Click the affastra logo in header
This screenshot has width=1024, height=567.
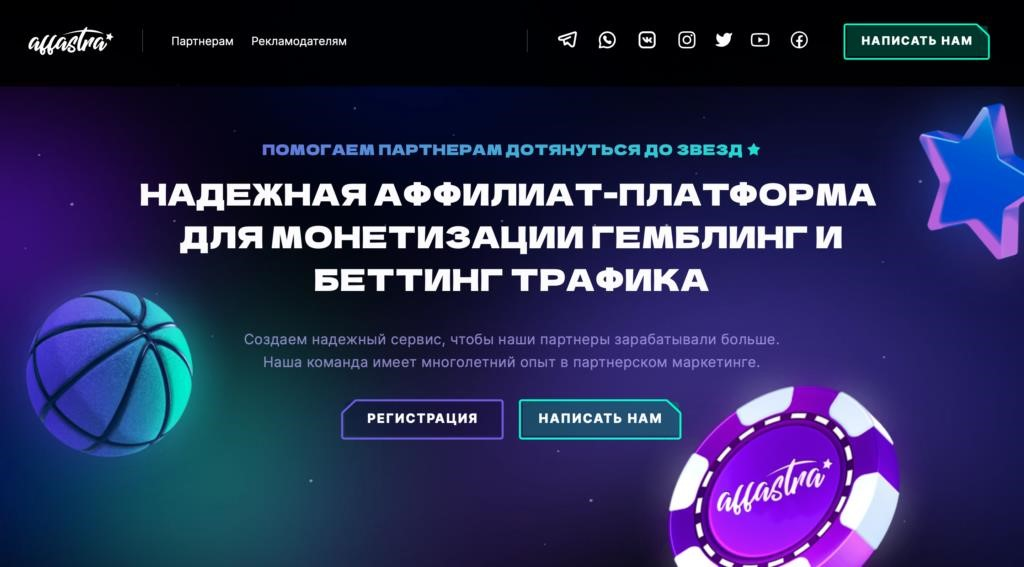coord(71,40)
